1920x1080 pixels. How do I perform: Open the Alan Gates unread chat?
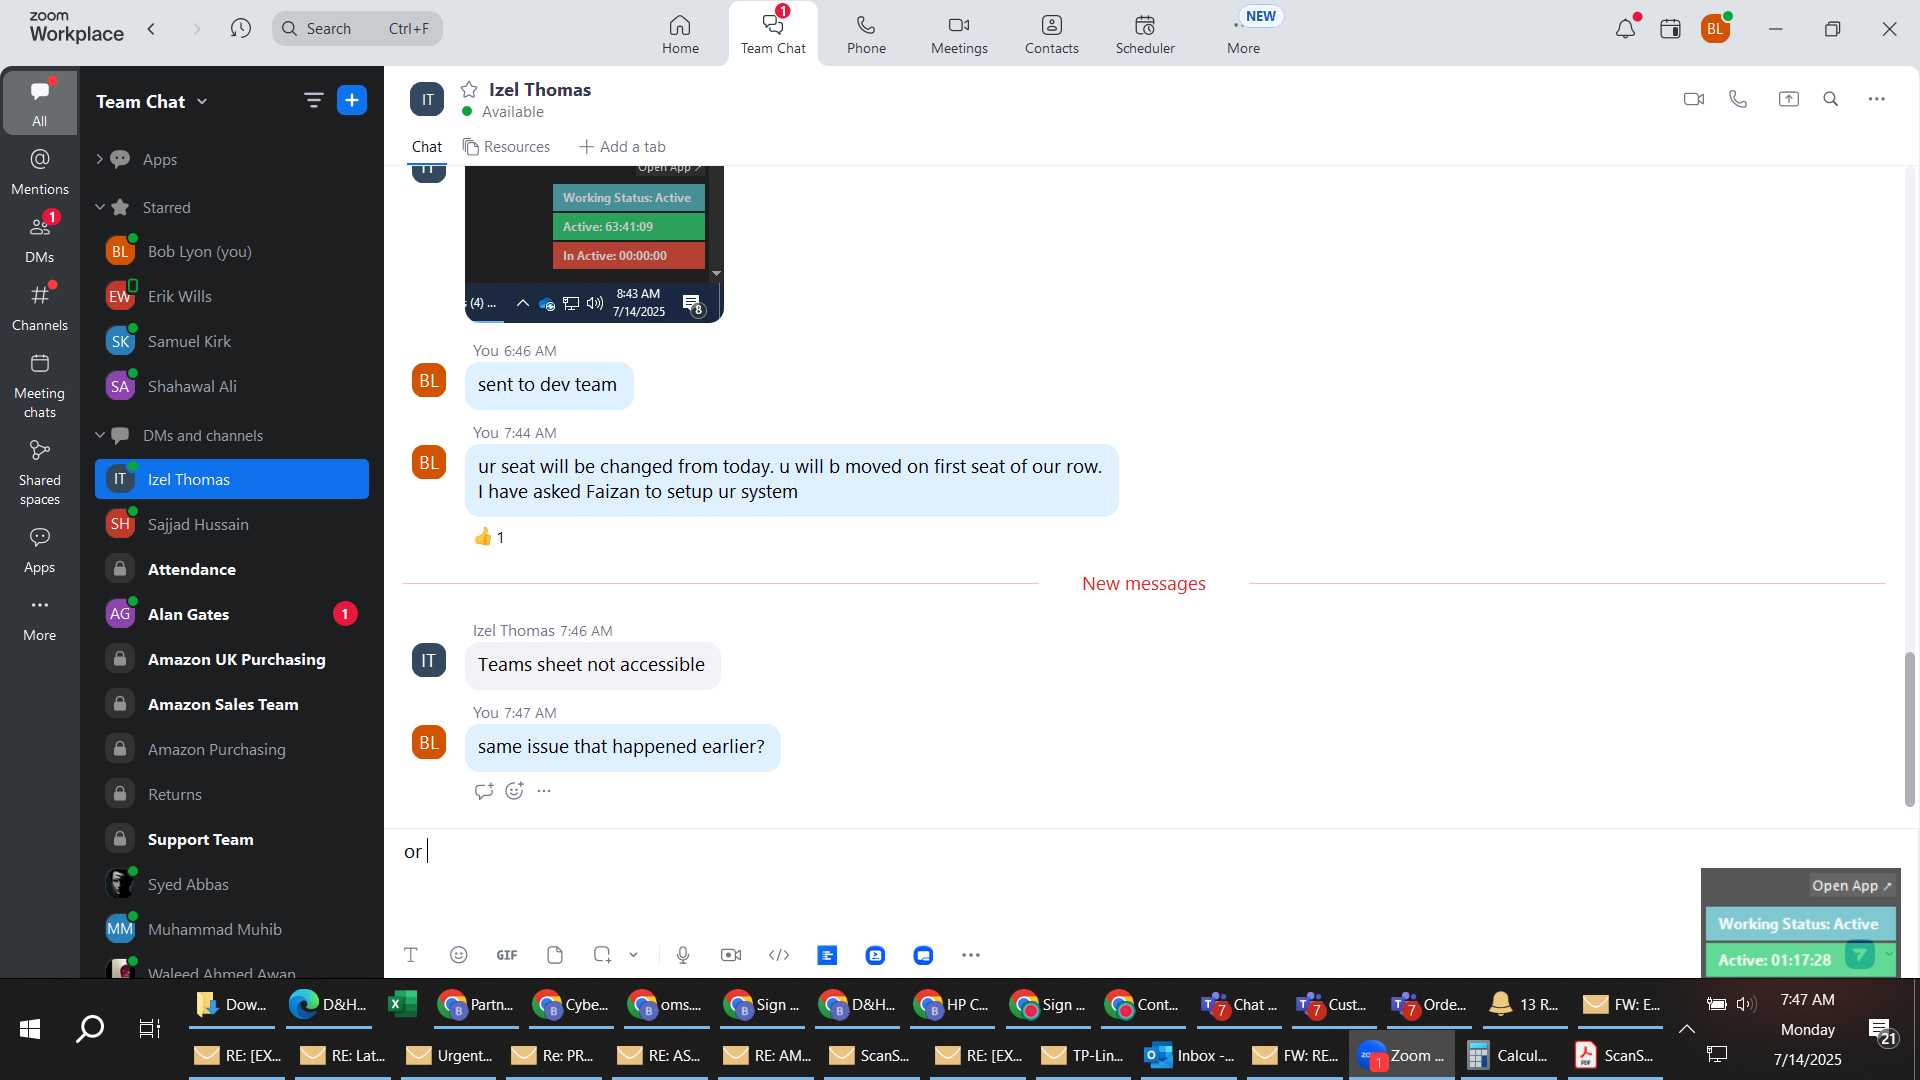coord(232,614)
